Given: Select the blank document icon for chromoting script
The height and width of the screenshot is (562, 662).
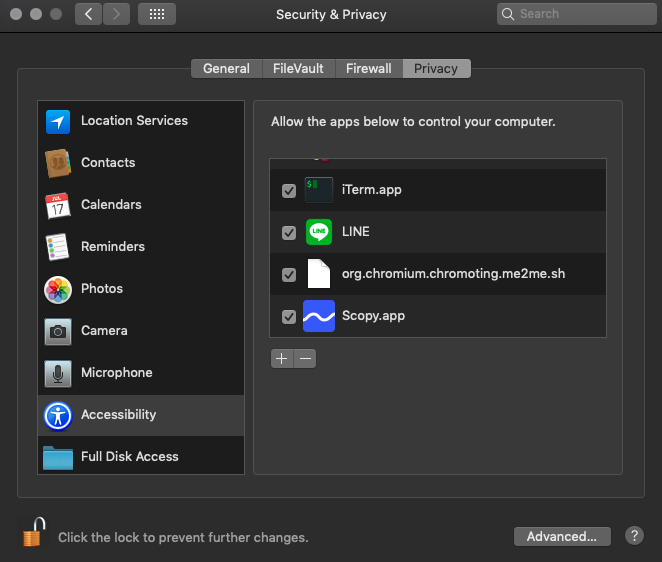Looking at the screenshot, I should 319,274.
